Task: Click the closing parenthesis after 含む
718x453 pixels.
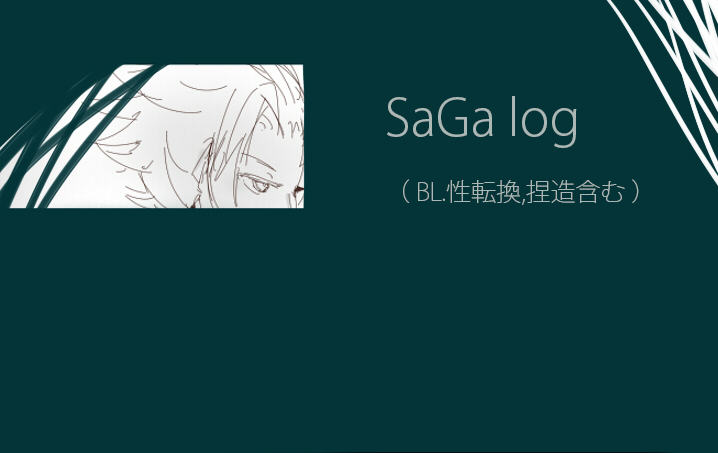Action: click(635, 192)
